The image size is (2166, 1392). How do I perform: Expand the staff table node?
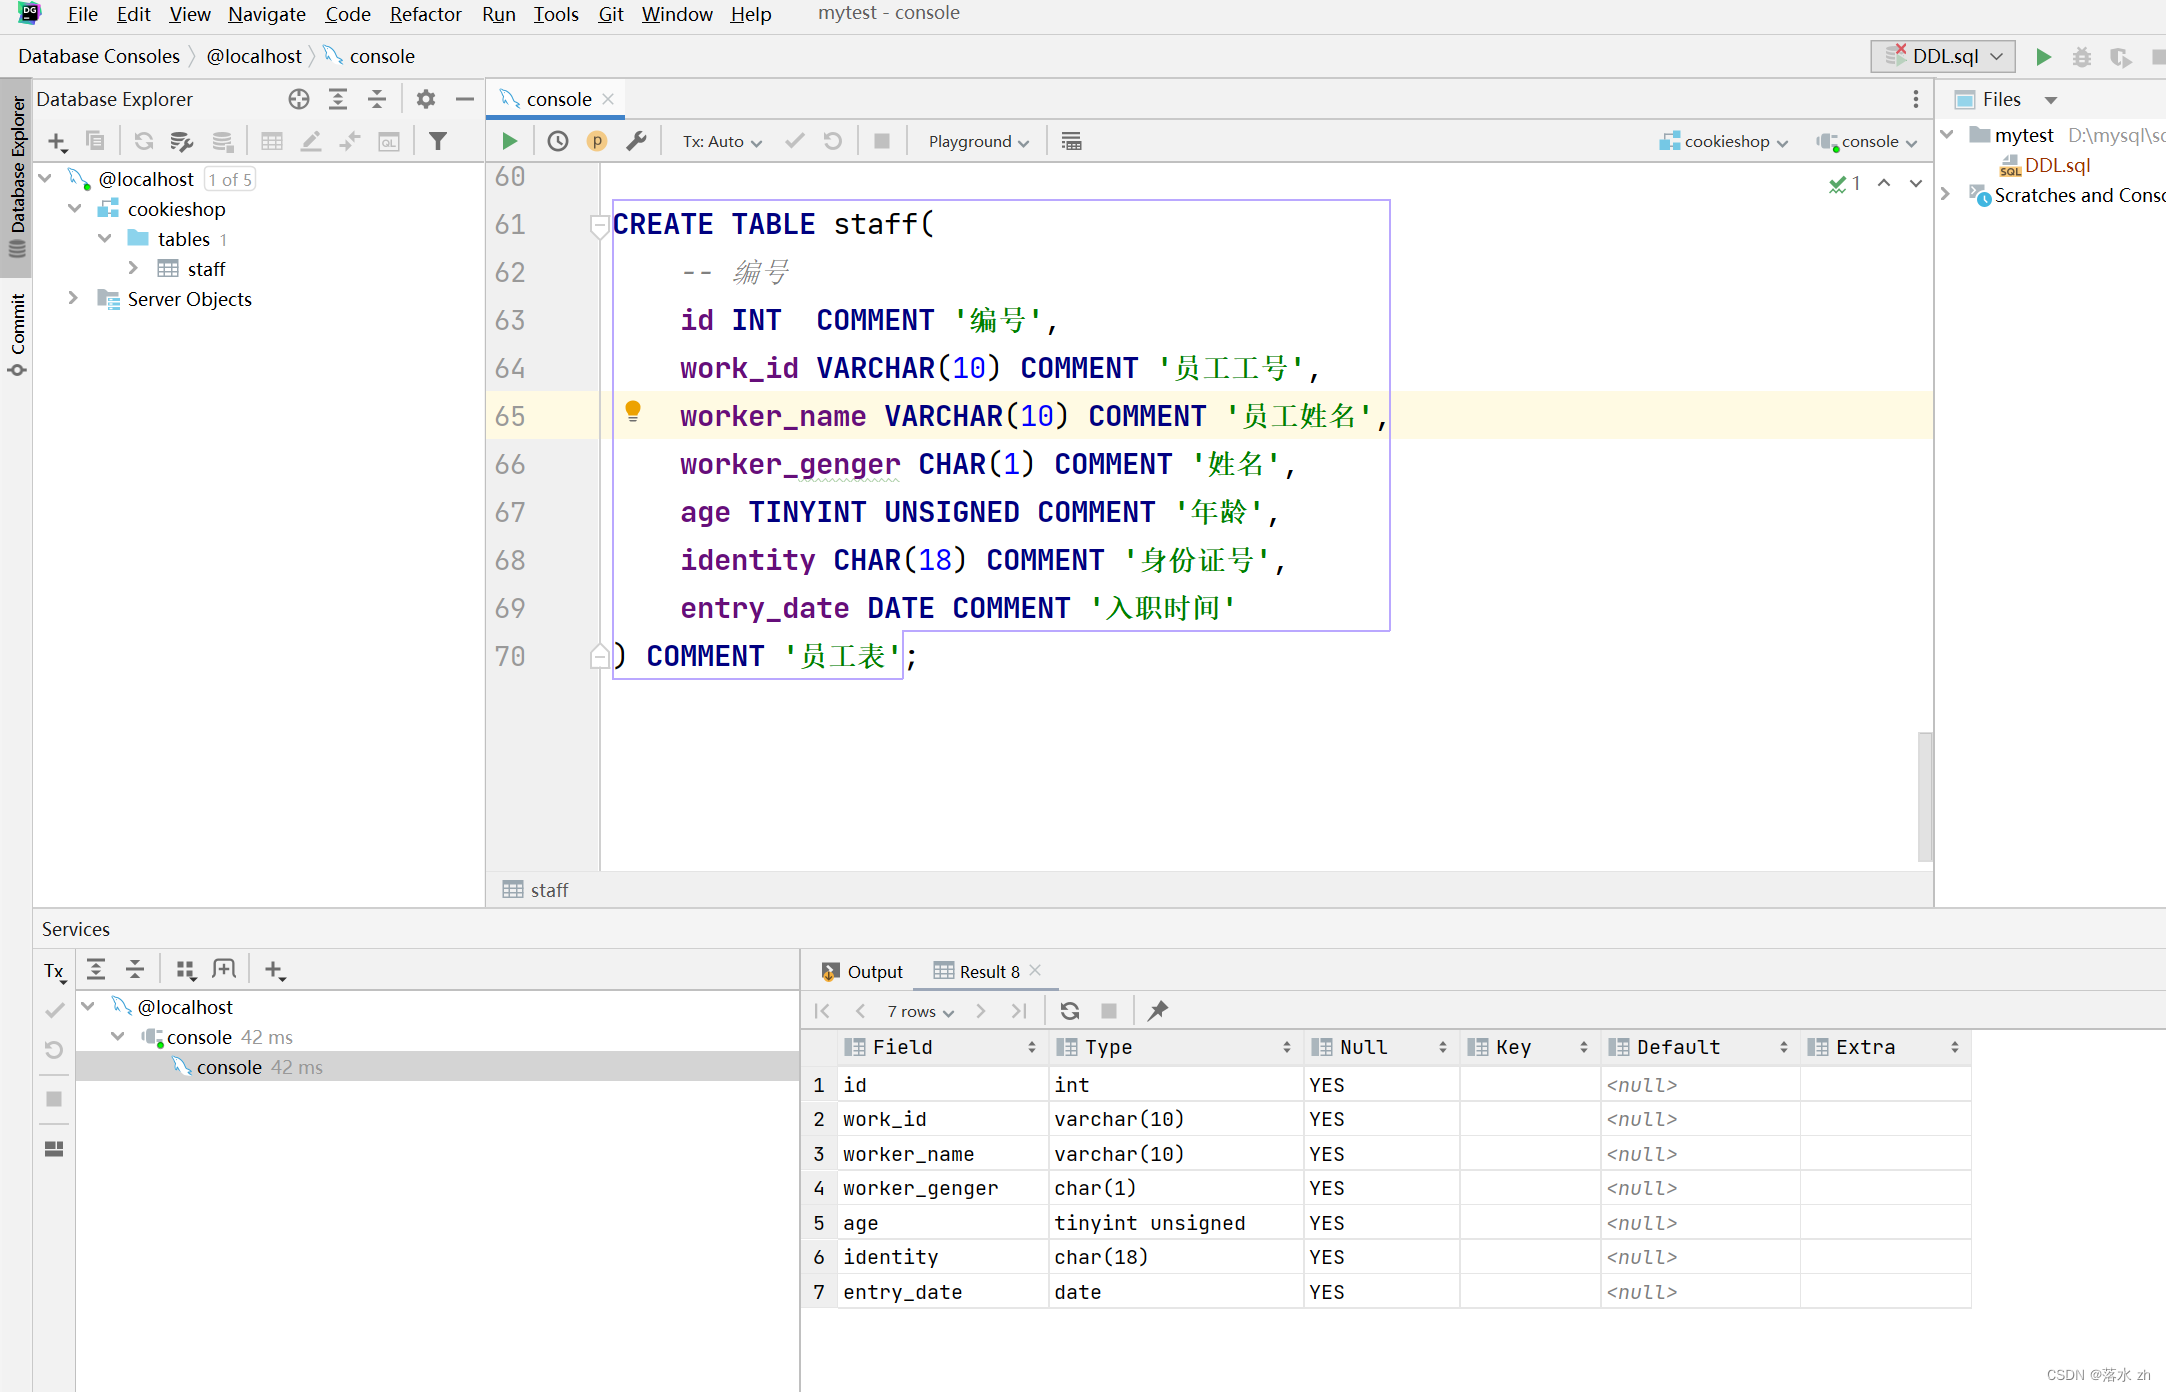(x=133, y=268)
